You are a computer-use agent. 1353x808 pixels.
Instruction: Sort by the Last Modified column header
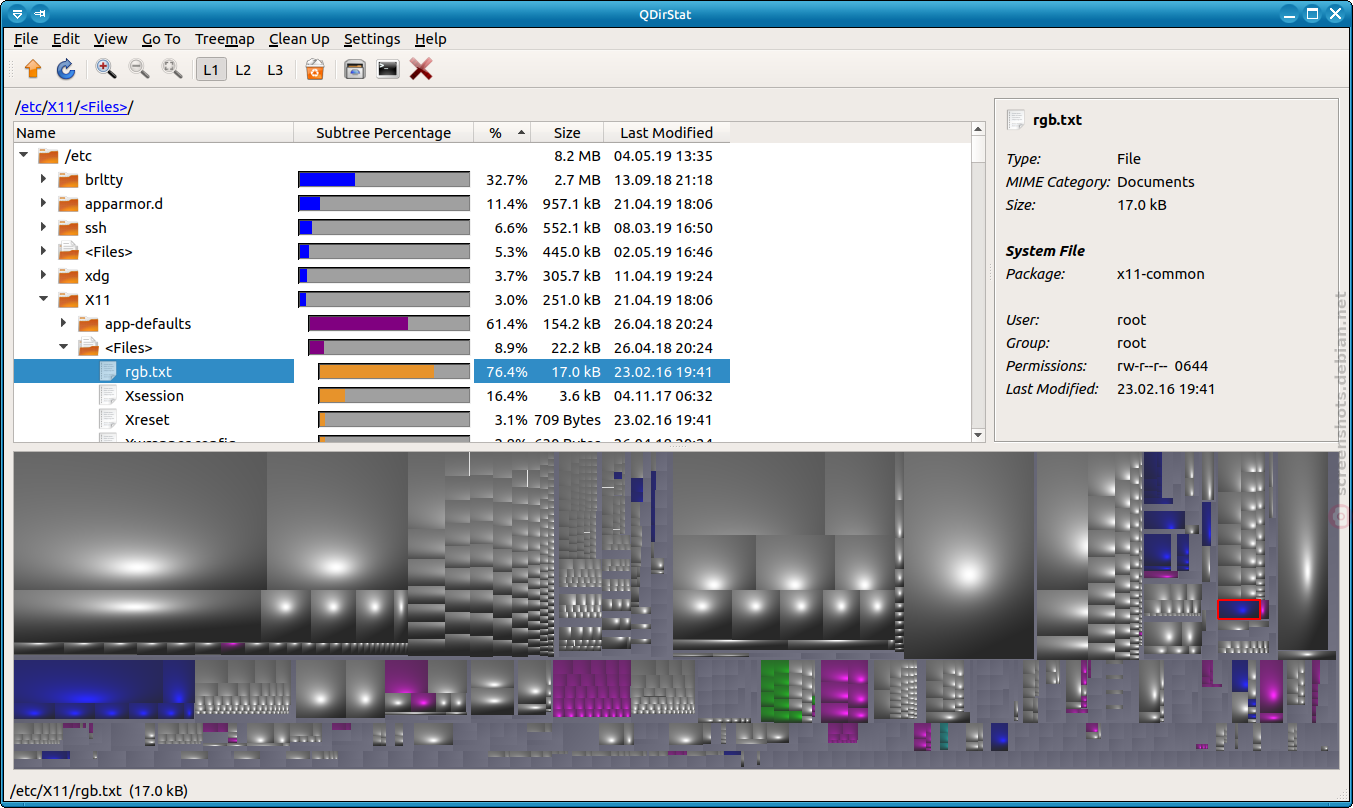point(667,132)
